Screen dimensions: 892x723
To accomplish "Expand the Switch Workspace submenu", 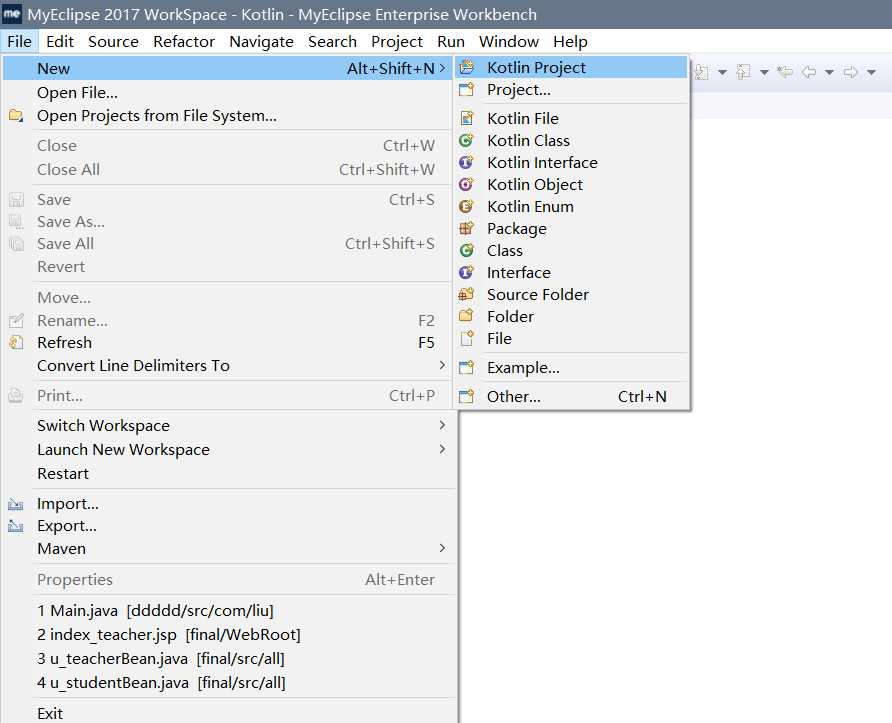I will [228, 425].
